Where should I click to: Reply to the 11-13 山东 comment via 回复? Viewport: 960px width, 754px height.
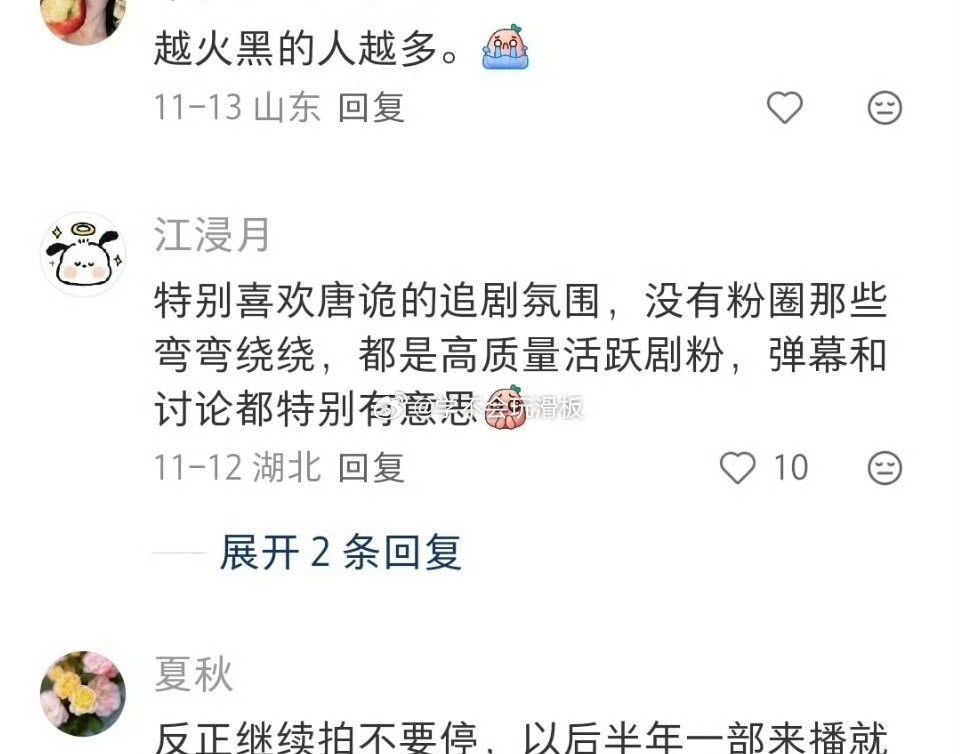(x=371, y=108)
